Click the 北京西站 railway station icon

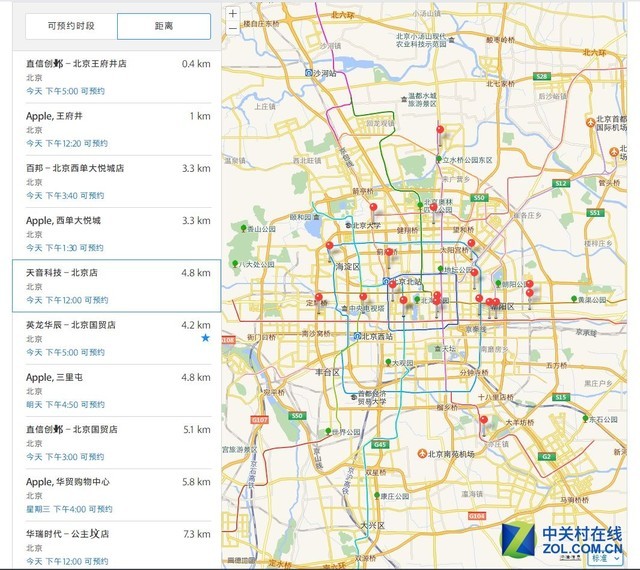pyautogui.click(x=357, y=336)
